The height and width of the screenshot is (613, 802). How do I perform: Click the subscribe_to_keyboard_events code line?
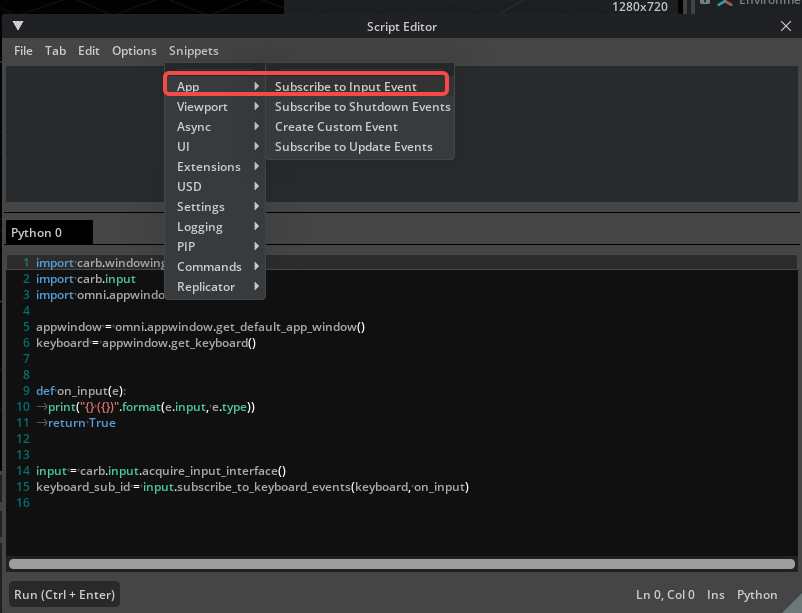253,487
